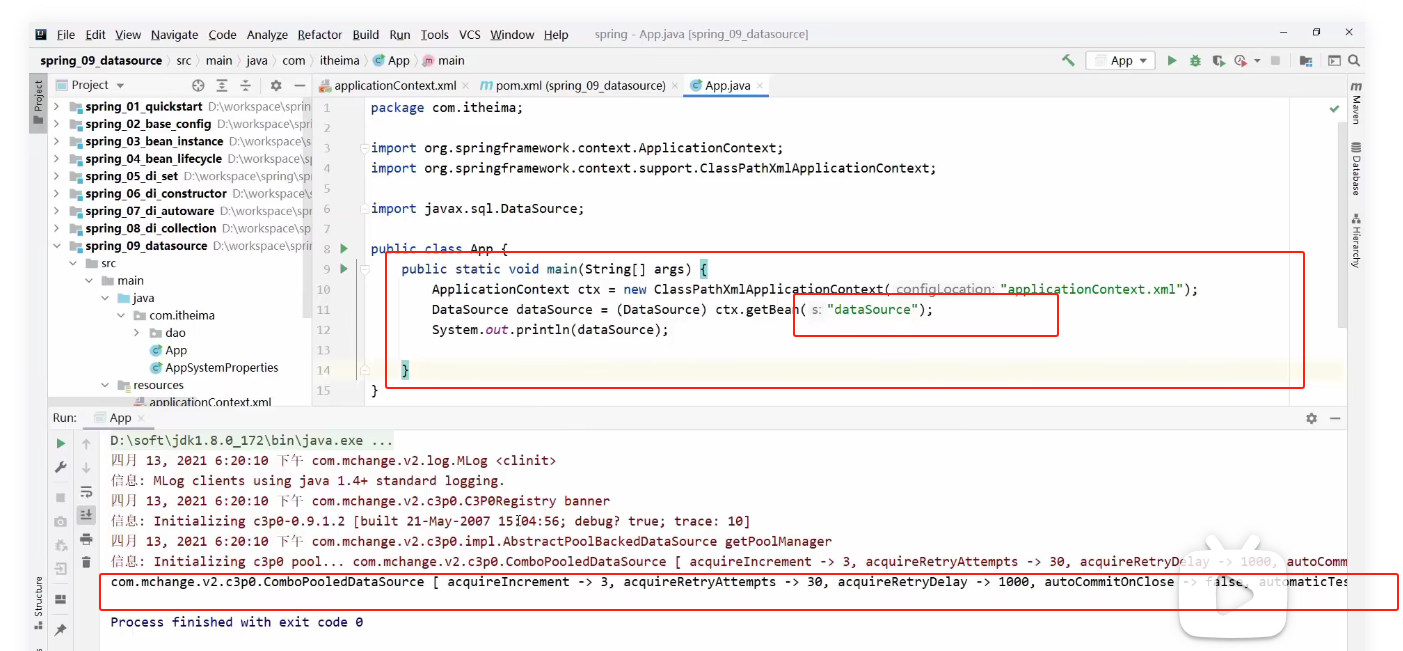
Task: Close the App tab in Run panel
Action: (139, 418)
